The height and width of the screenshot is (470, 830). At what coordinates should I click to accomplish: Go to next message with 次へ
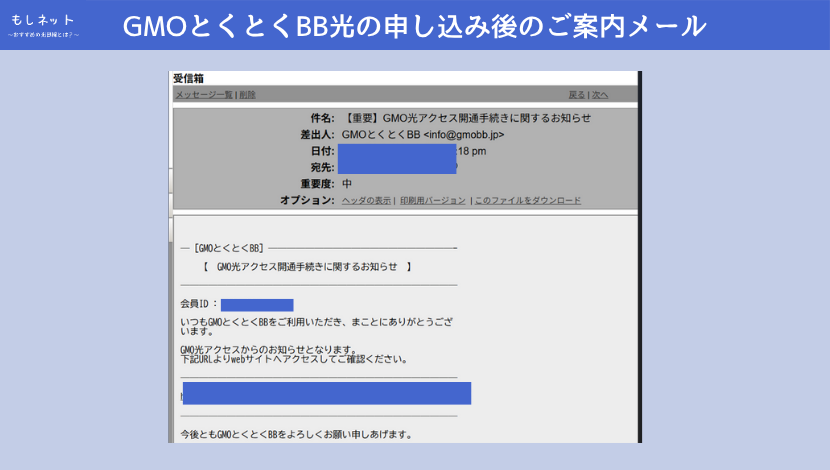point(600,95)
